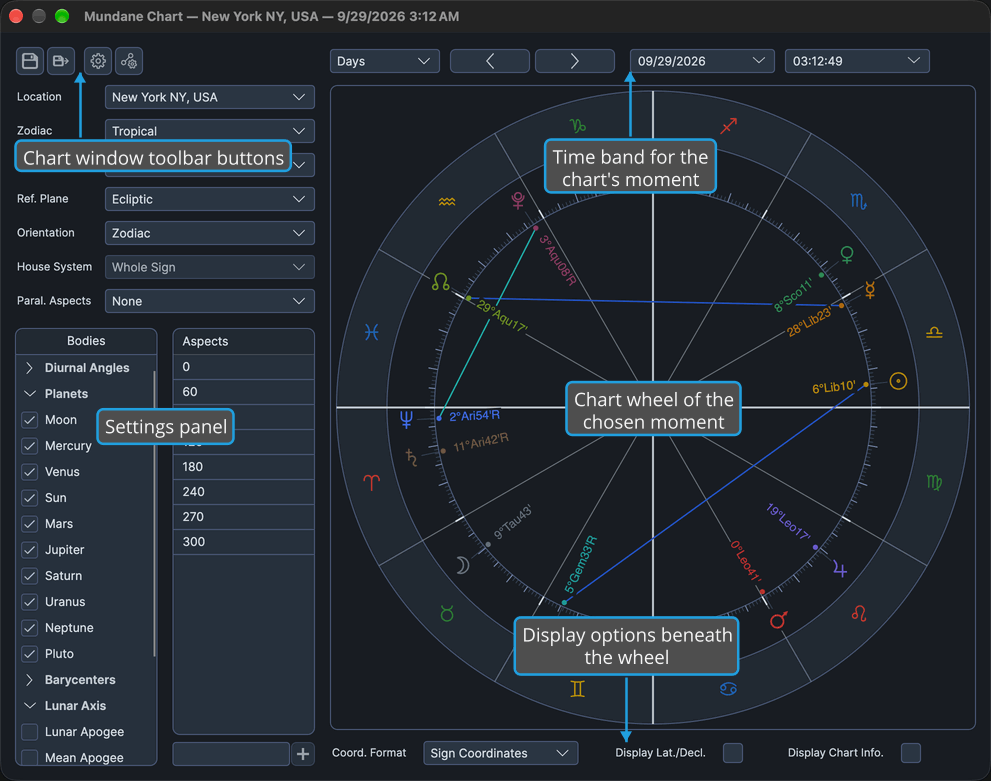
Task: Open the Paral. Aspects dropdown set to None
Action: 210,301
